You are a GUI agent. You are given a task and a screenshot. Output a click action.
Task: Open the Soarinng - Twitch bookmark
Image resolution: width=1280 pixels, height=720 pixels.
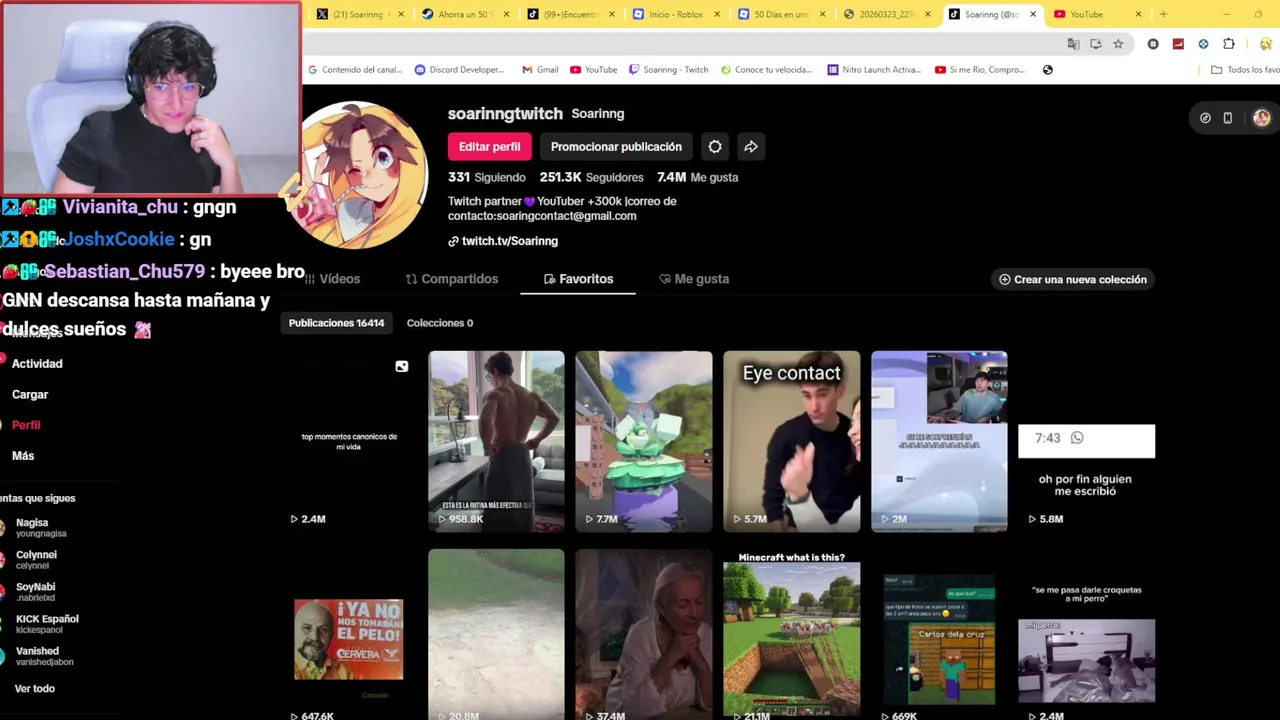(x=668, y=70)
